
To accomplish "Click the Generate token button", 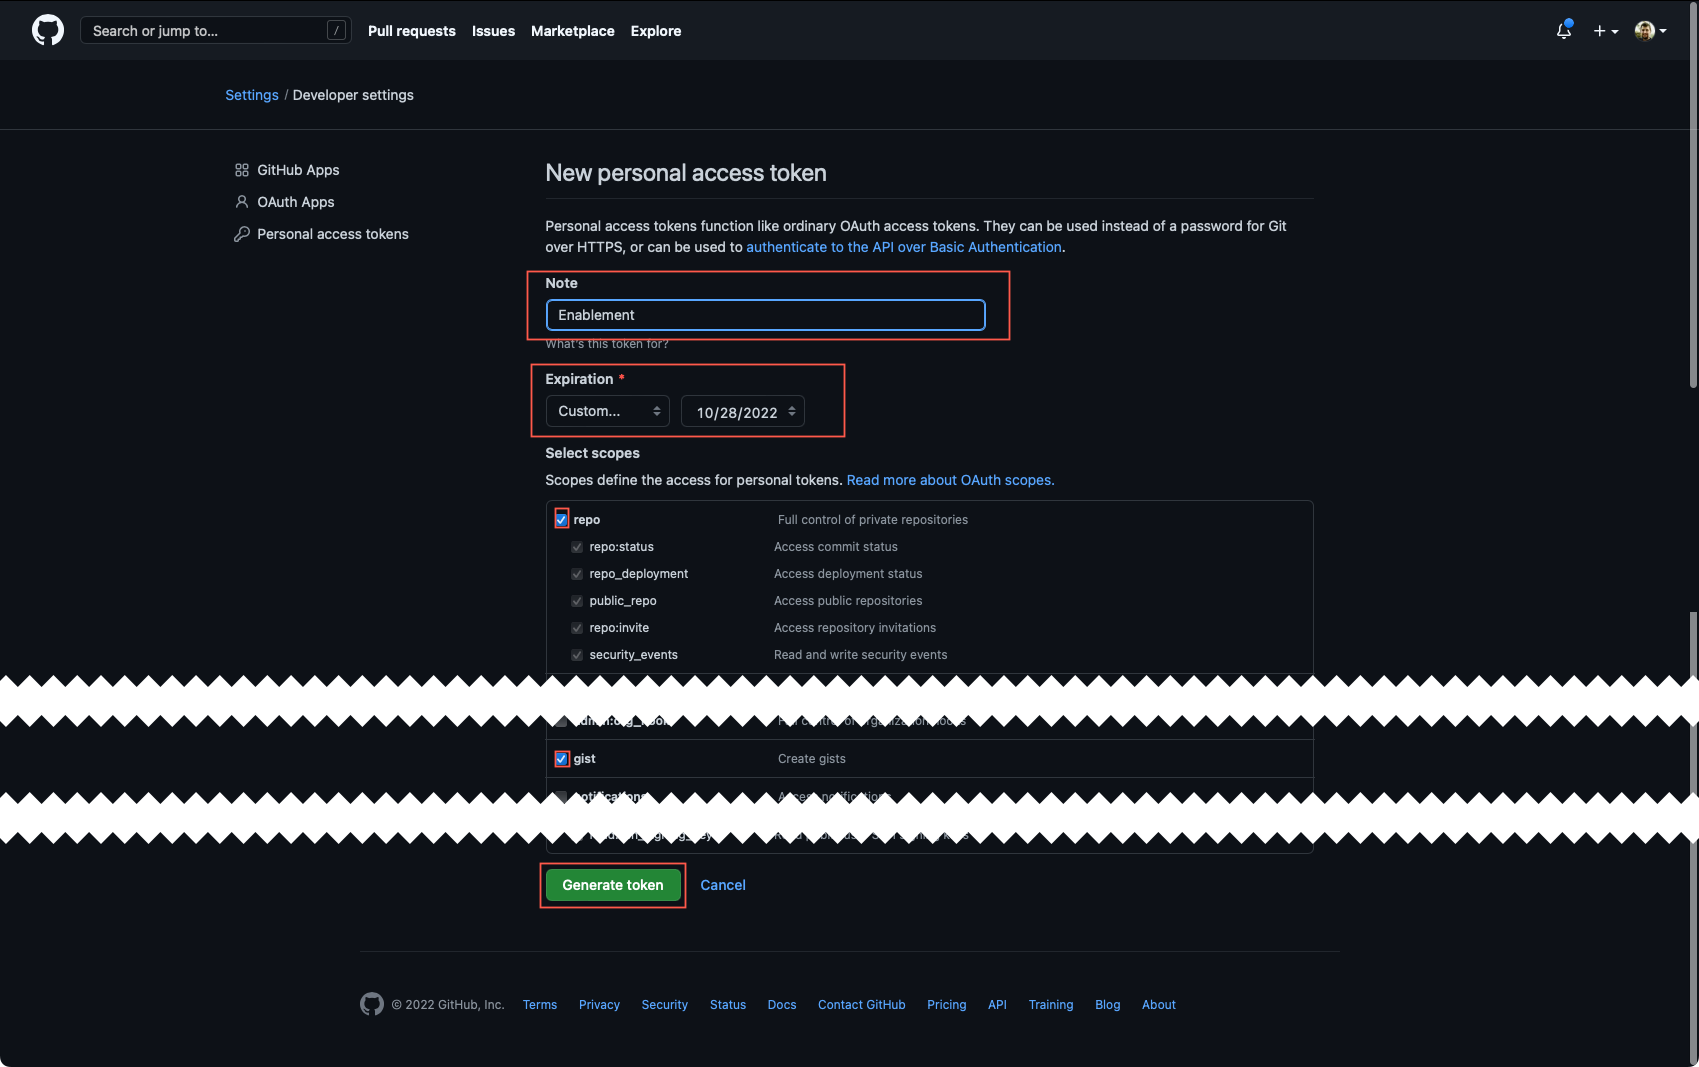I will pyautogui.click(x=613, y=885).
